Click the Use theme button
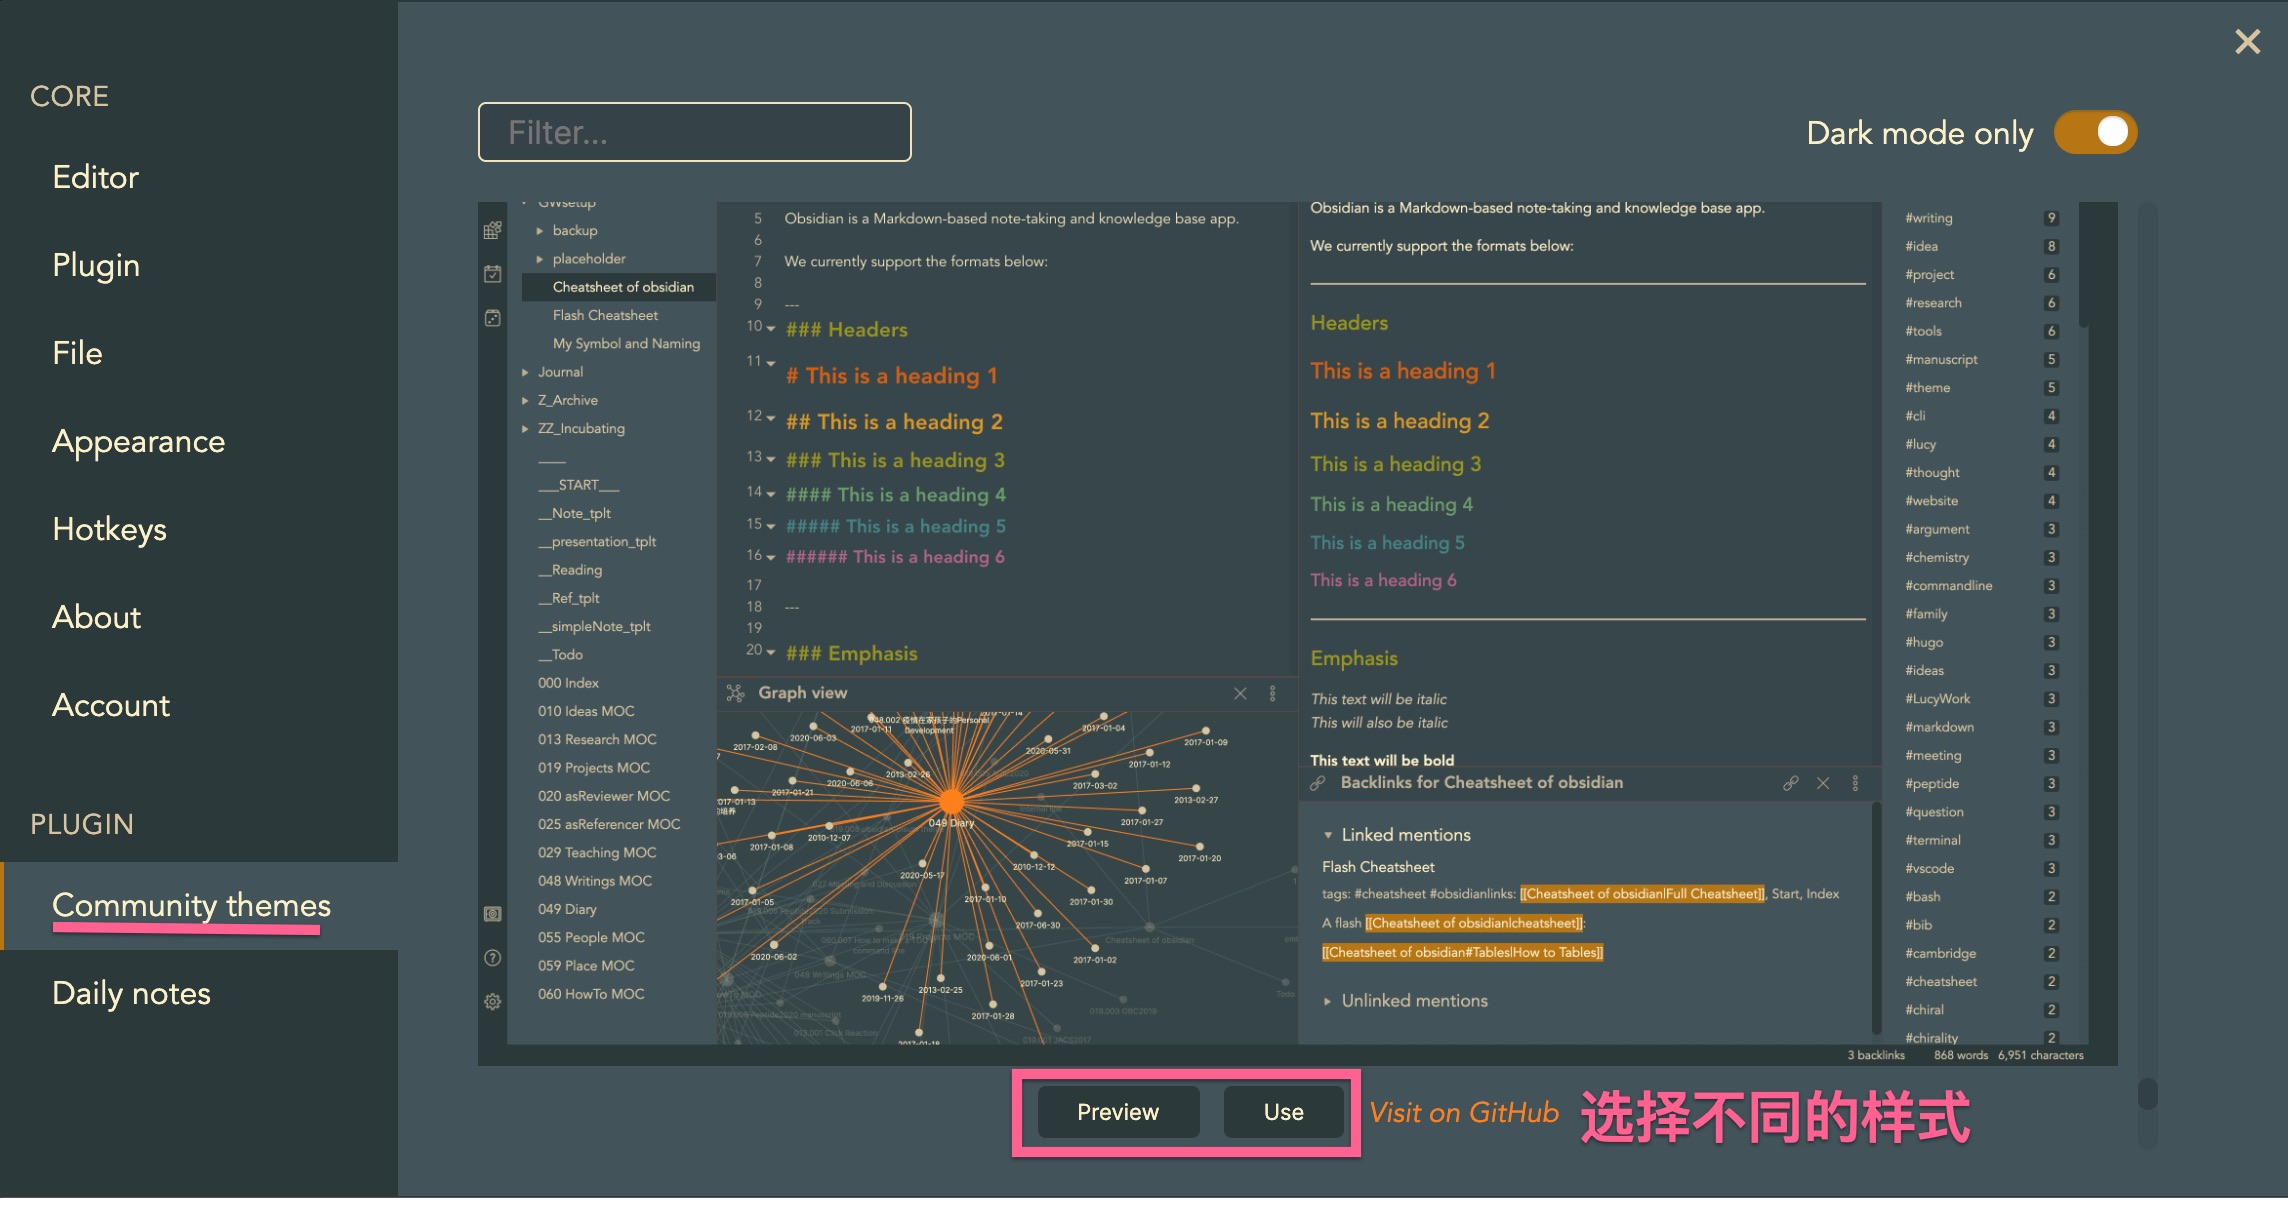The height and width of the screenshot is (1205, 2288). coord(1283,1112)
